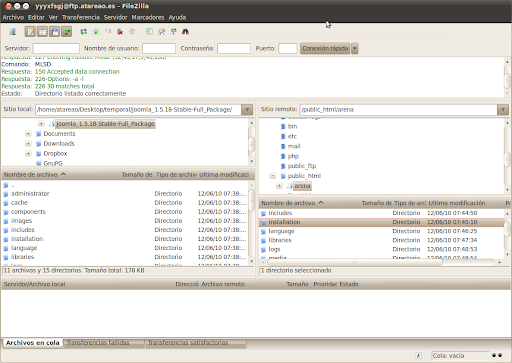Open the Sitio remoto path dropdown
Viewport: 512px width, 363px height.
pyautogui.click(x=503, y=110)
